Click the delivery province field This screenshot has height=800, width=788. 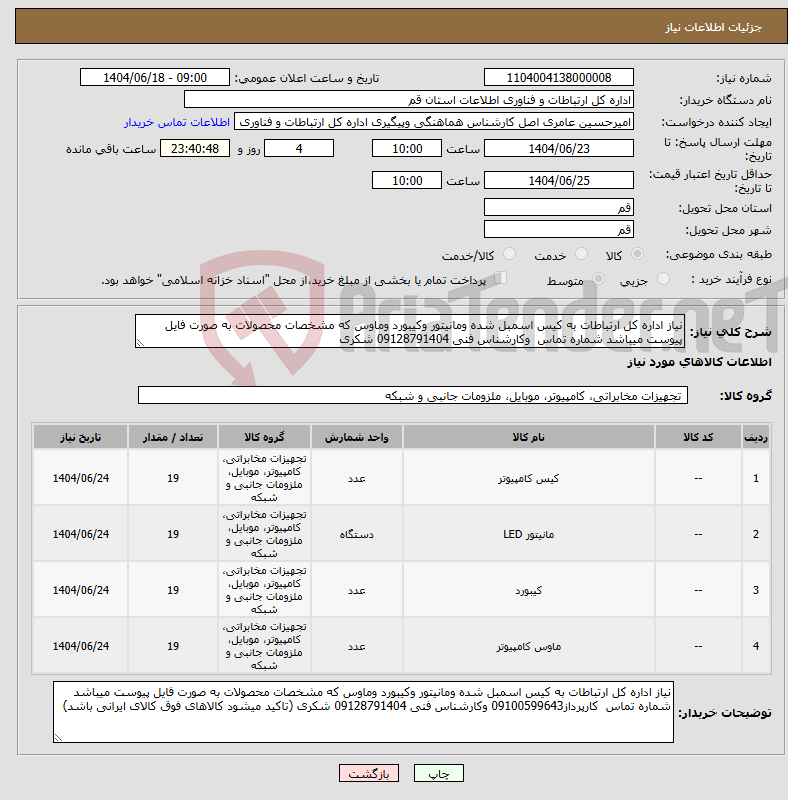(x=559, y=207)
